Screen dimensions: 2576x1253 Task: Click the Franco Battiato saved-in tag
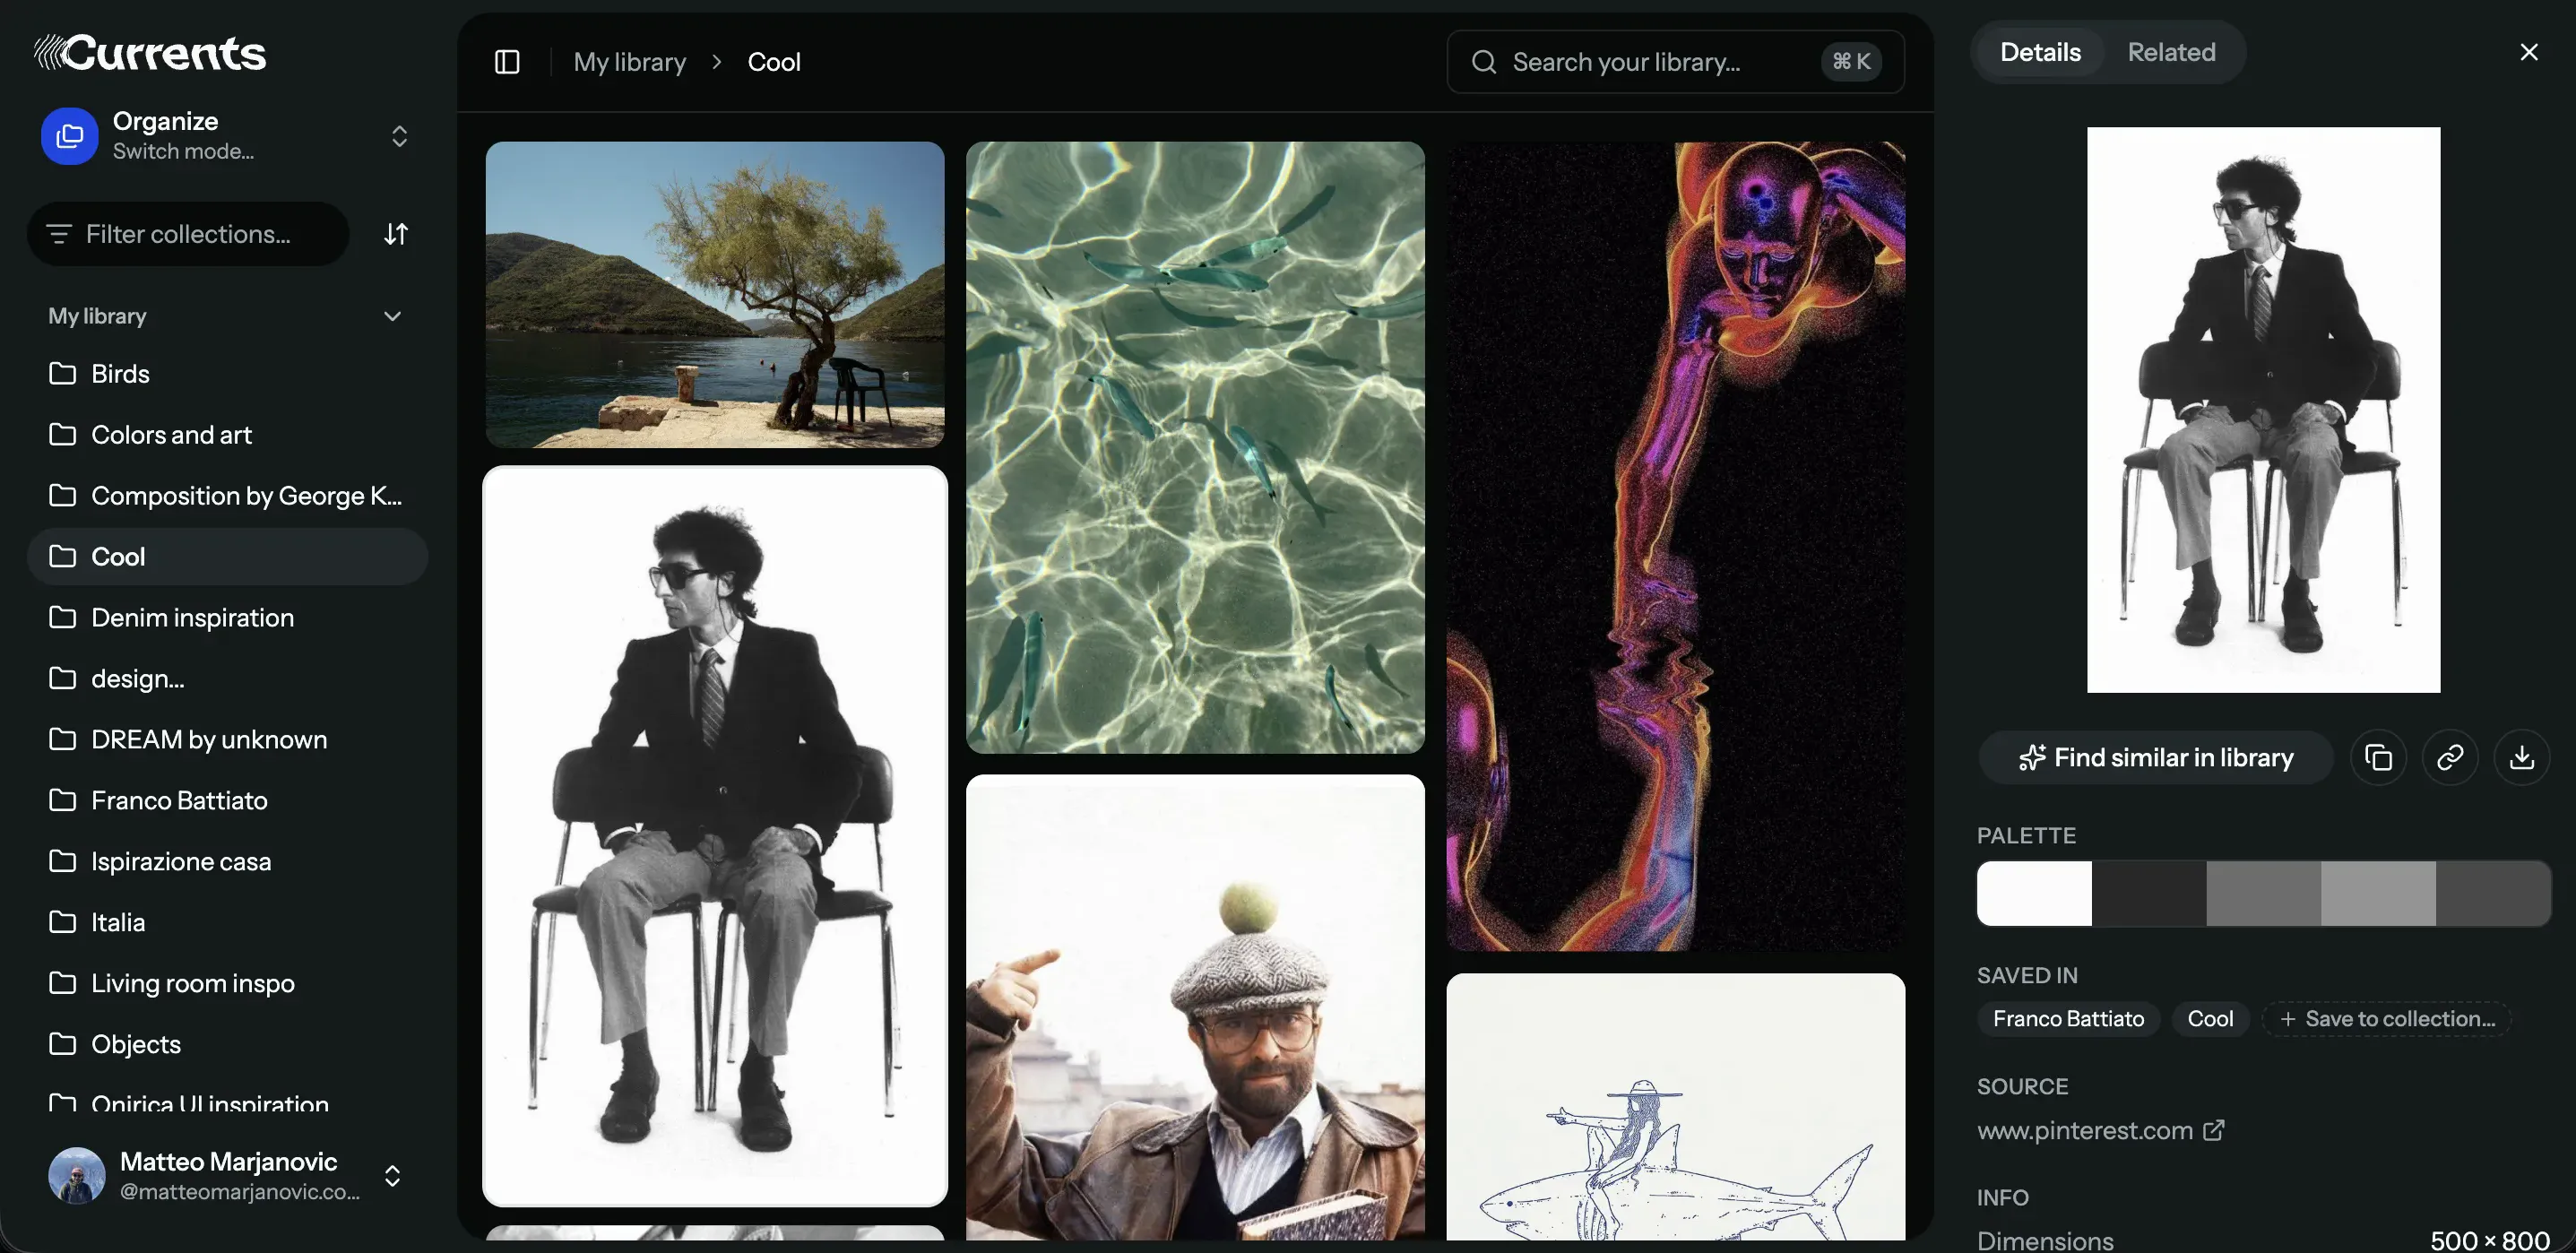click(x=2068, y=1019)
